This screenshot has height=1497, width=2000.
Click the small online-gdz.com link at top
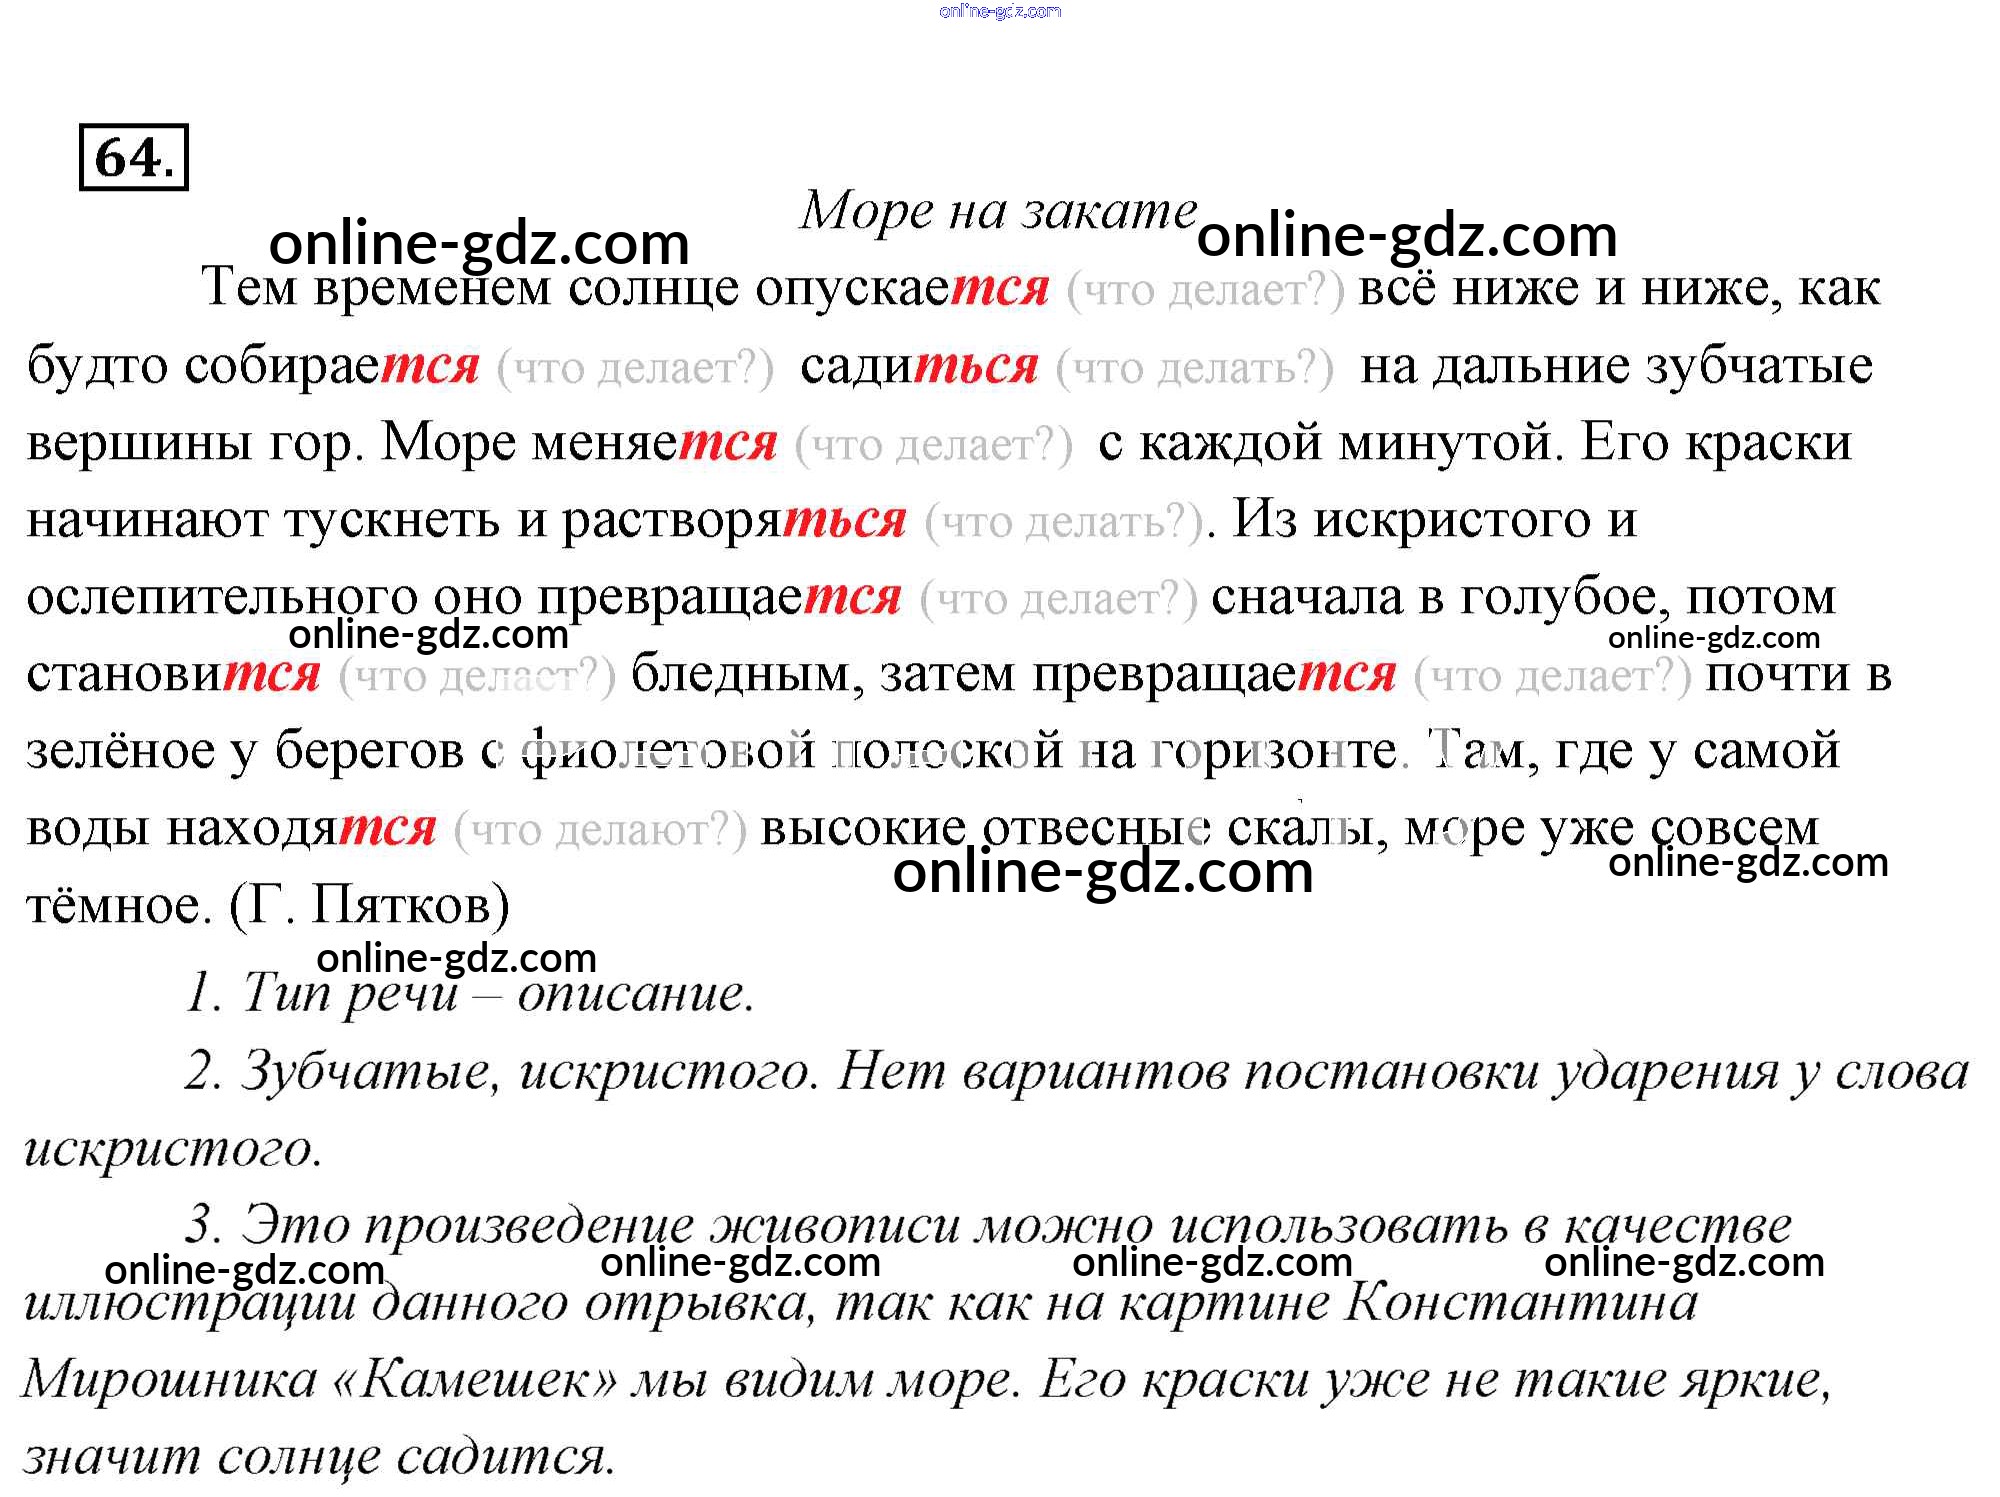point(1000,12)
